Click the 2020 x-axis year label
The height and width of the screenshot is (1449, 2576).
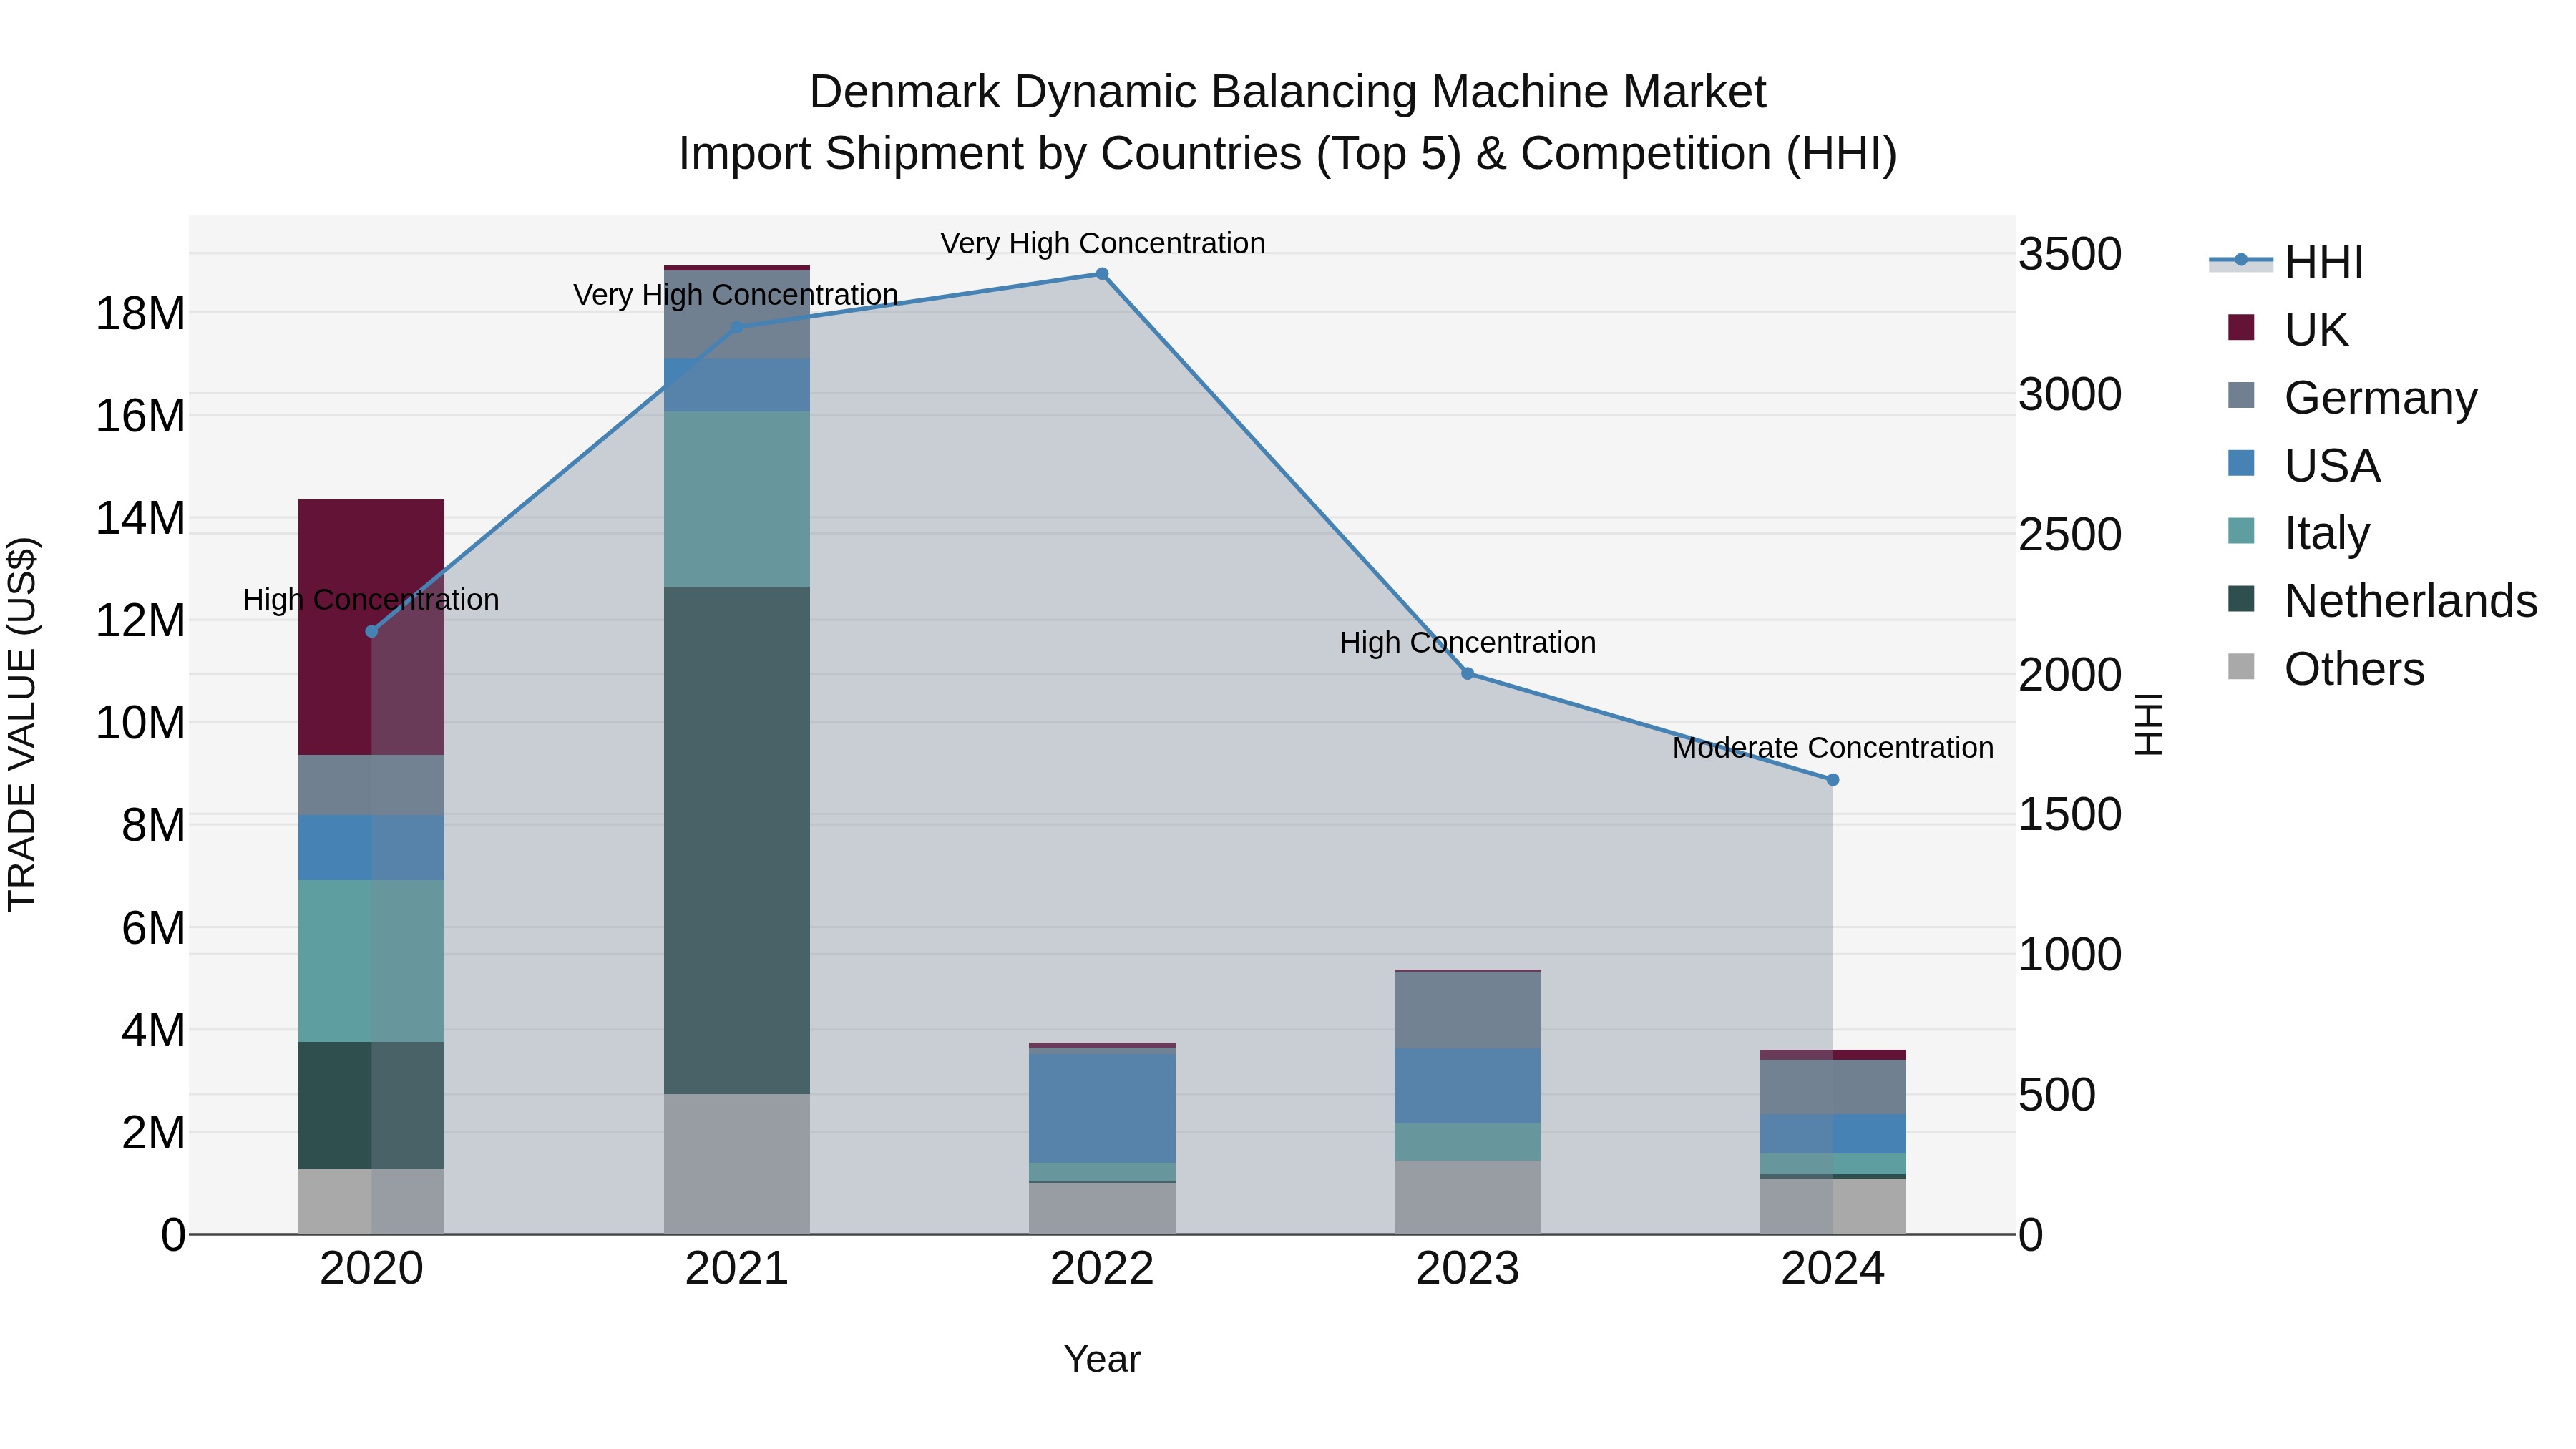coord(371,1269)
